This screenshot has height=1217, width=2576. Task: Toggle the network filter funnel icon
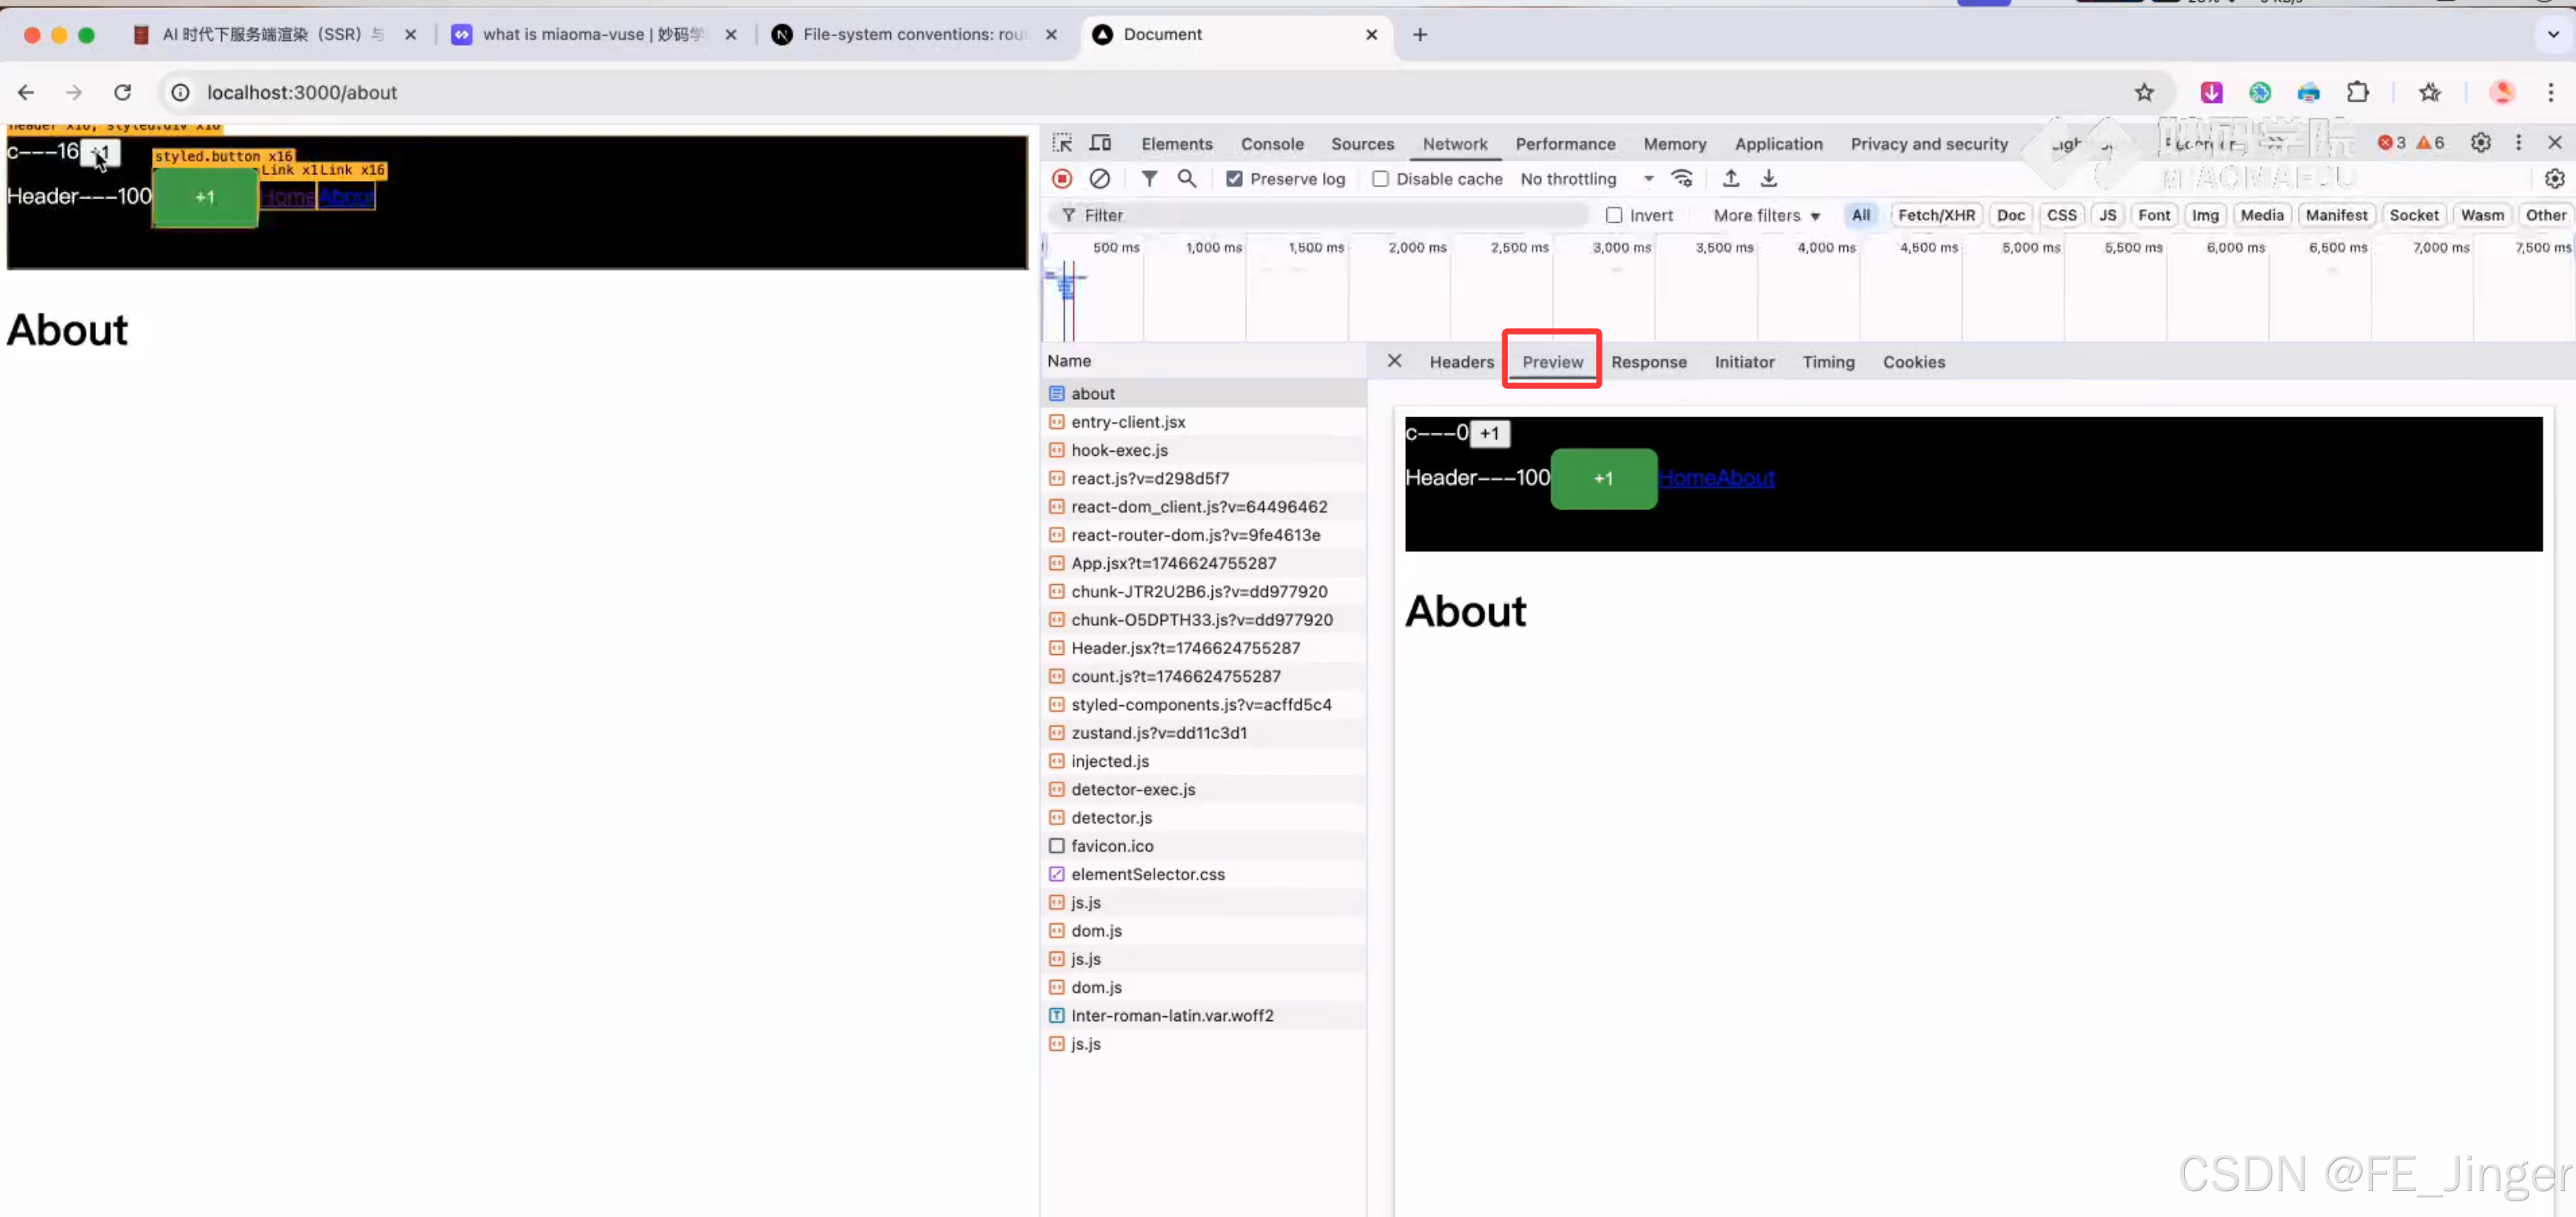pyautogui.click(x=1149, y=178)
